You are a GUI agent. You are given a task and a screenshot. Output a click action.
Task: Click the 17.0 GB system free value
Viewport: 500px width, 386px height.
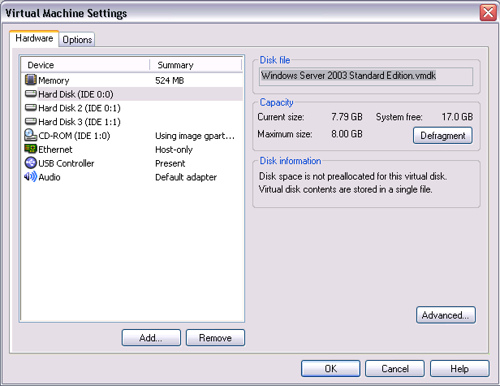pyautogui.click(x=457, y=117)
